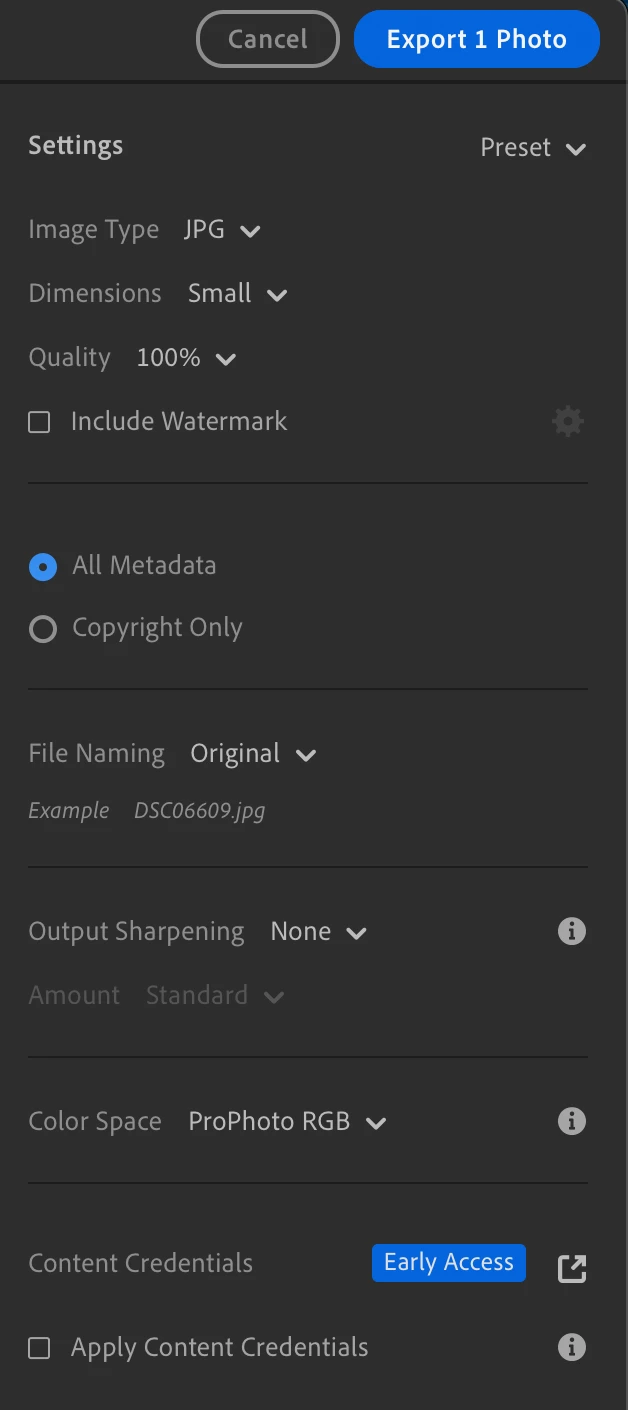
Task: Open the Content Credentials external link icon
Action: pos(571,1269)
